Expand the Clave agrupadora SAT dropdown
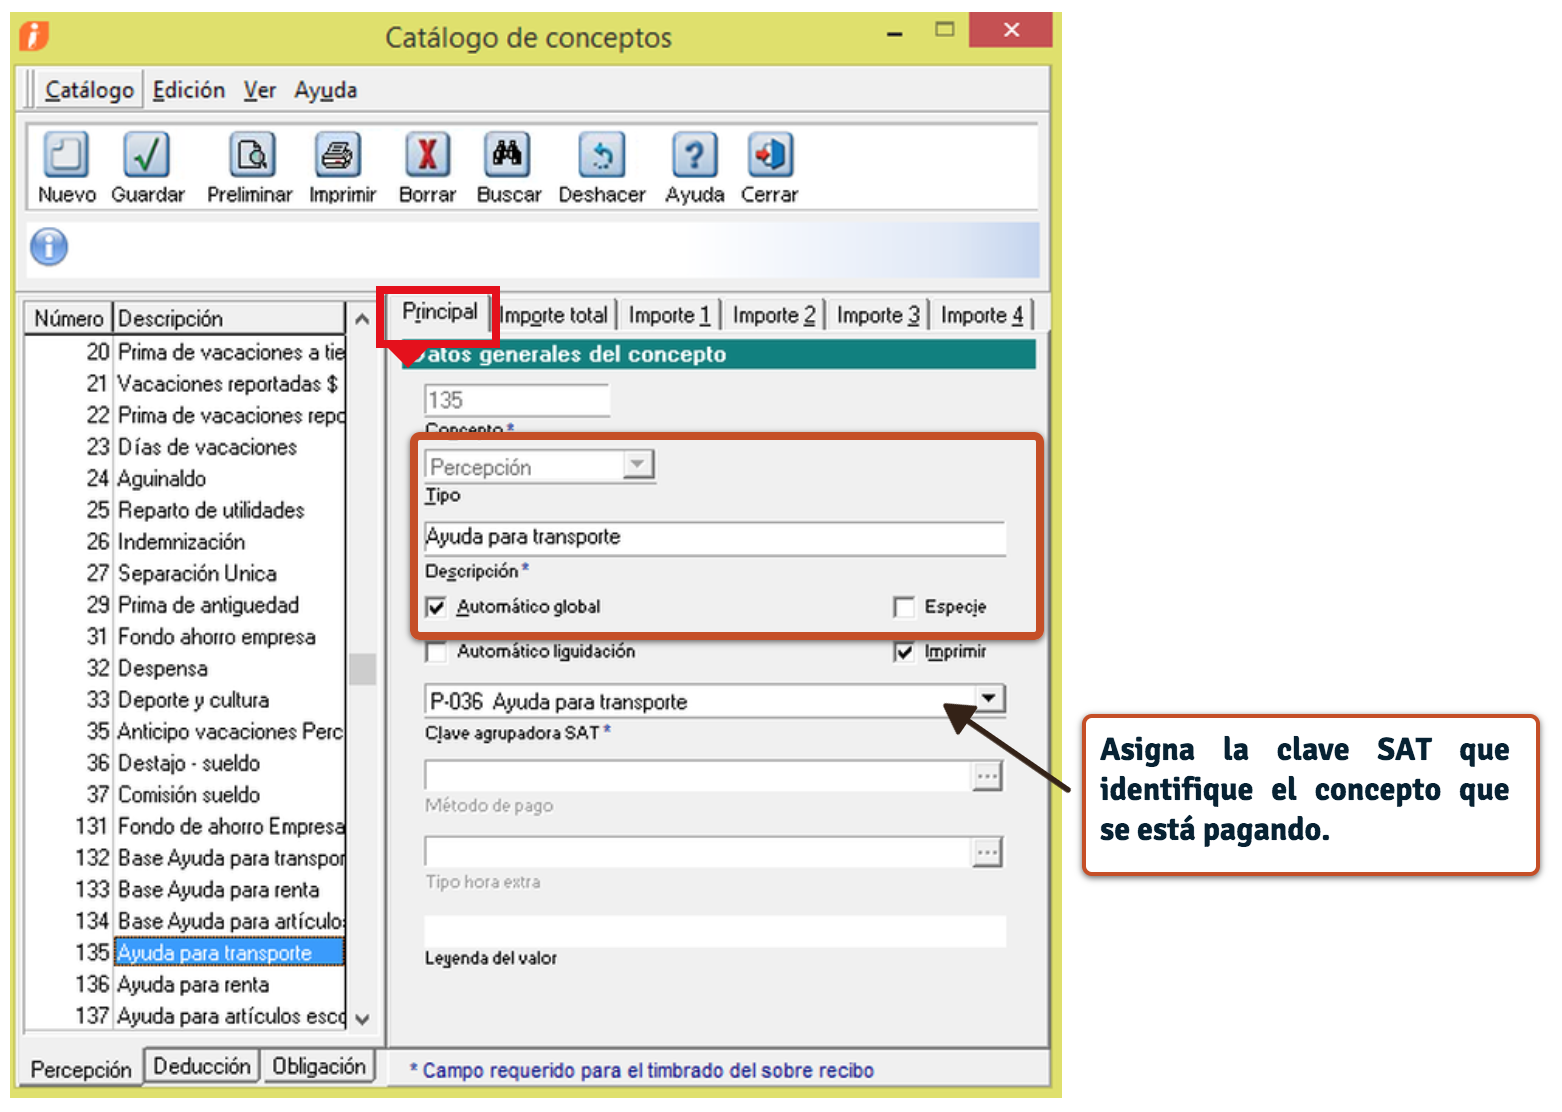 [989, 698]
